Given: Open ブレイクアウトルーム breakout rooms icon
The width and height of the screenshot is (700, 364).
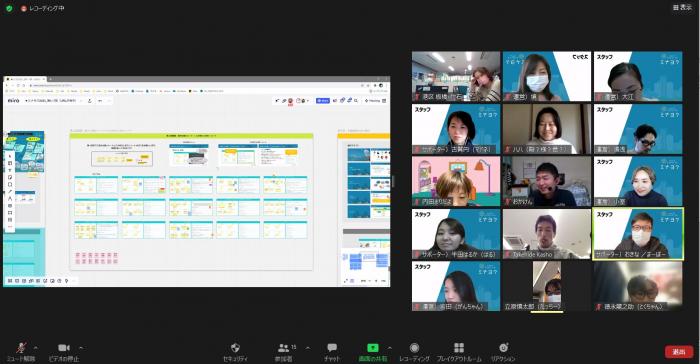Looking at the screenshot, I should click(459, 347).
